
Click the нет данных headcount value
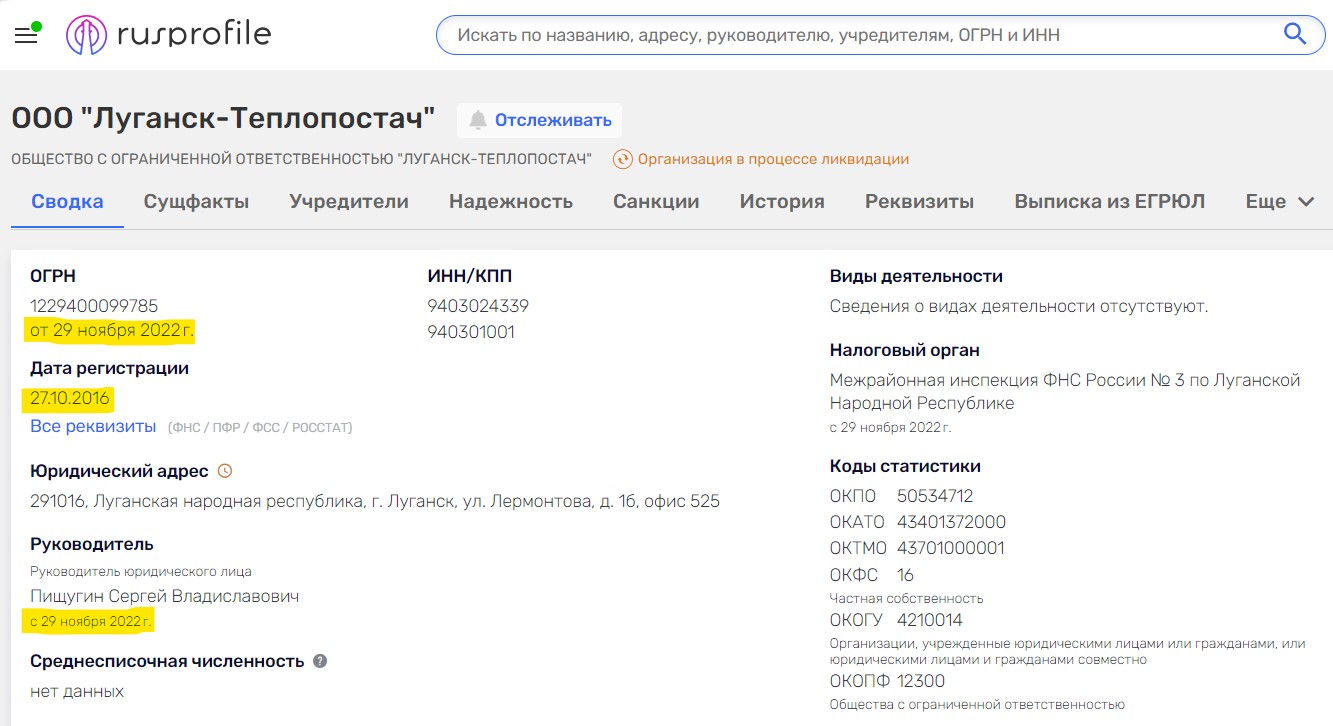[x=77, y=691]
